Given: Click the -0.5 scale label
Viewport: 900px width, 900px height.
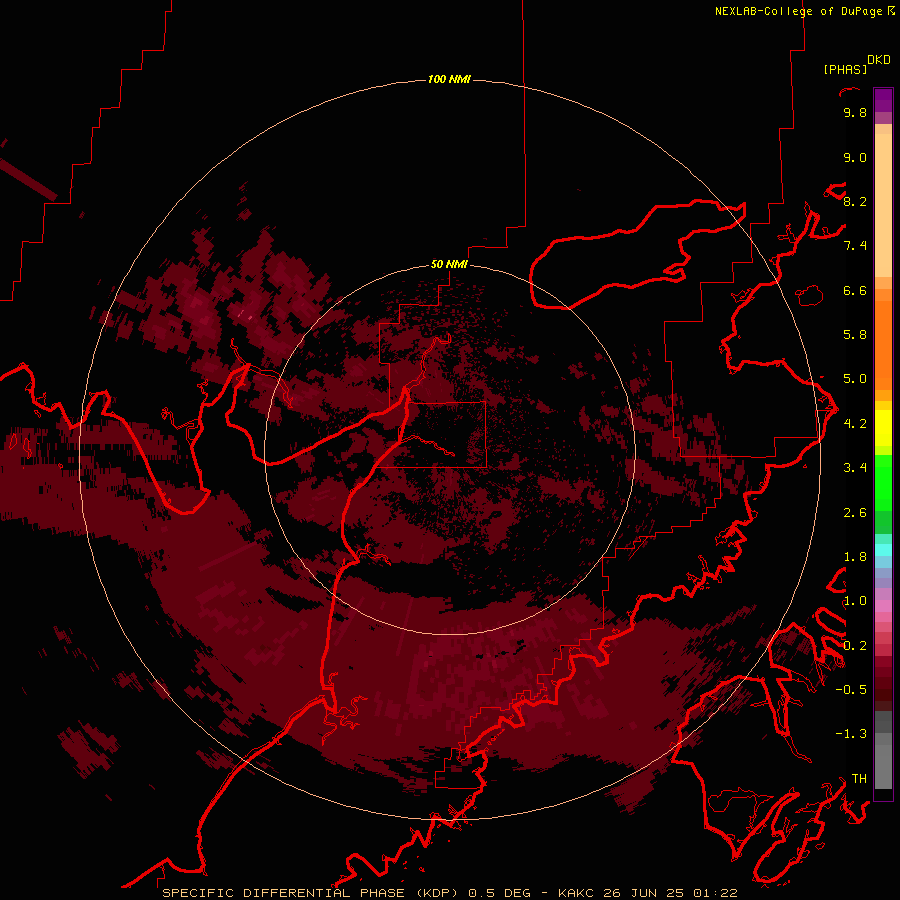Looking at the screenshot, I should coord(851,690).
